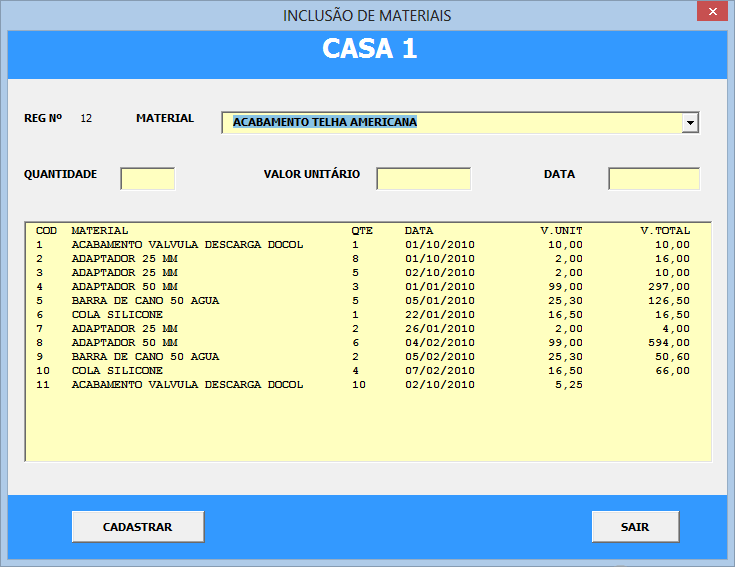Select row 7 ADAPTADOR 25 MM
This screenshot has height=567, width=735.
coord(368,329)
